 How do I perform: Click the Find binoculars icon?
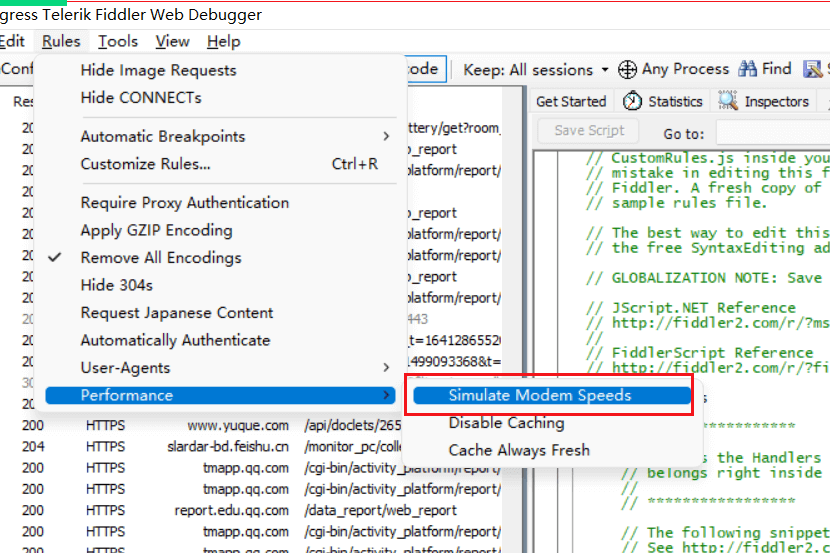click(747, 69)
